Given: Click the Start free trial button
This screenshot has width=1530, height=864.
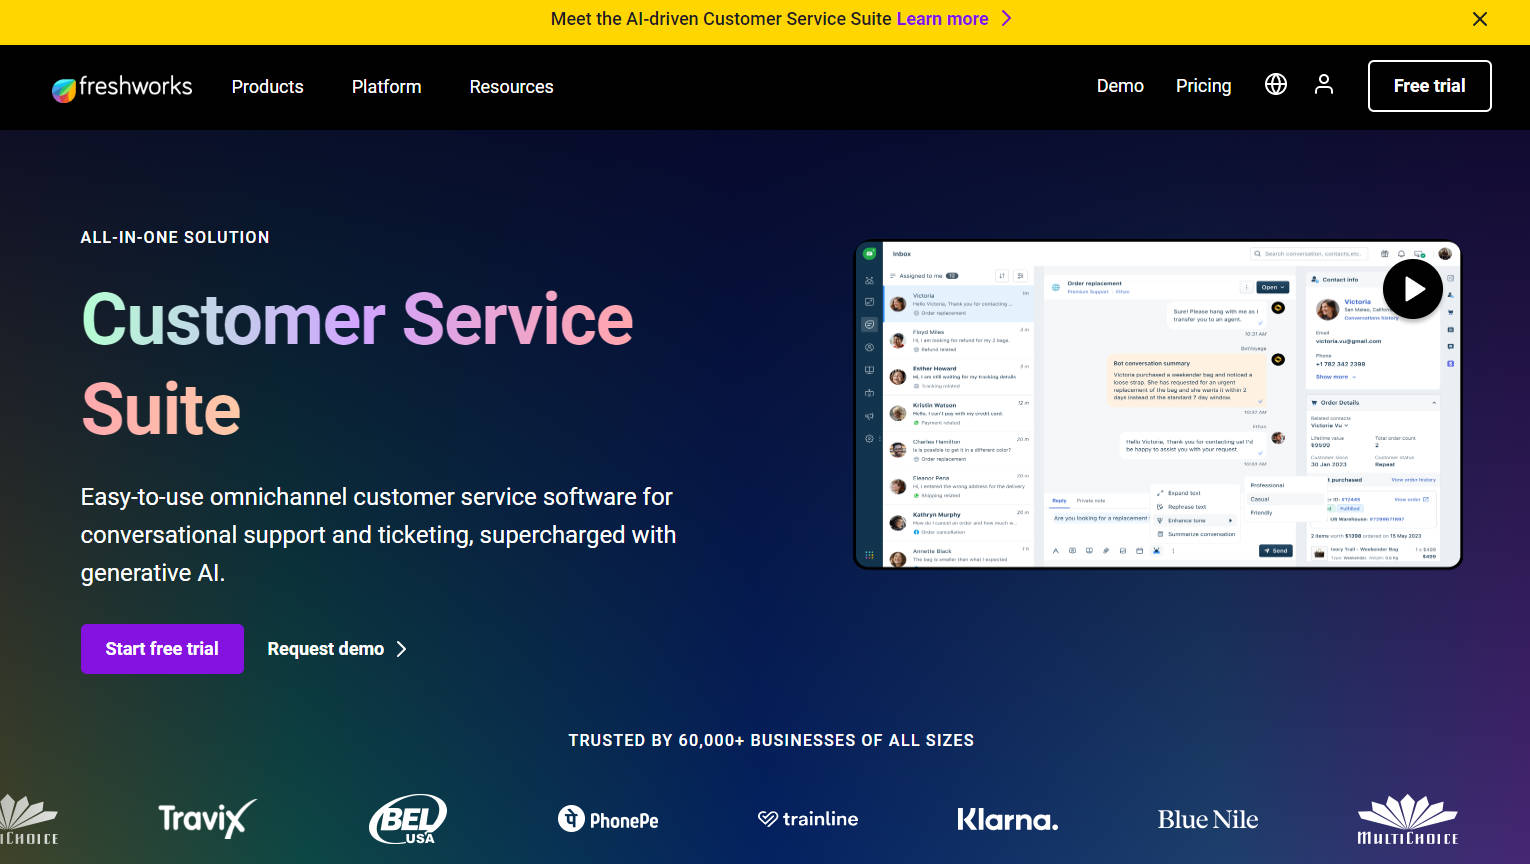Looking at the screenshot, I should coord(162,648).
